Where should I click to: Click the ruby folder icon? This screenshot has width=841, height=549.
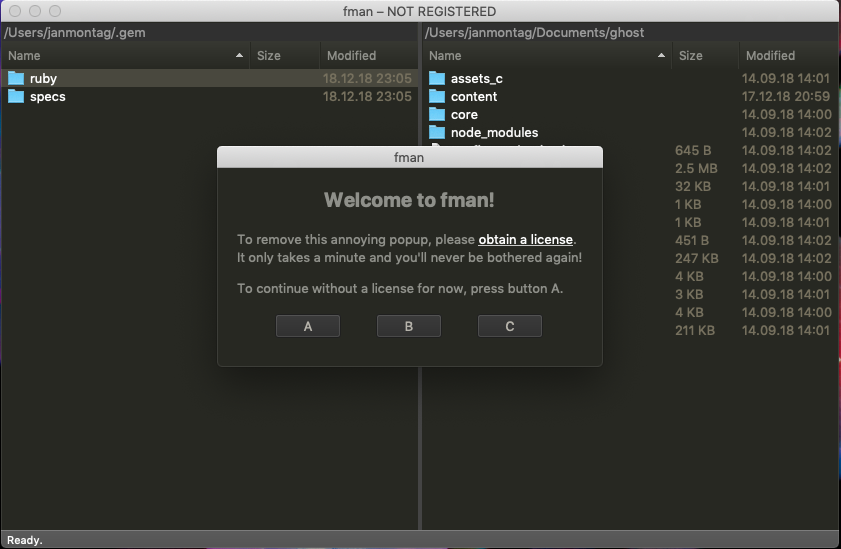15,78
